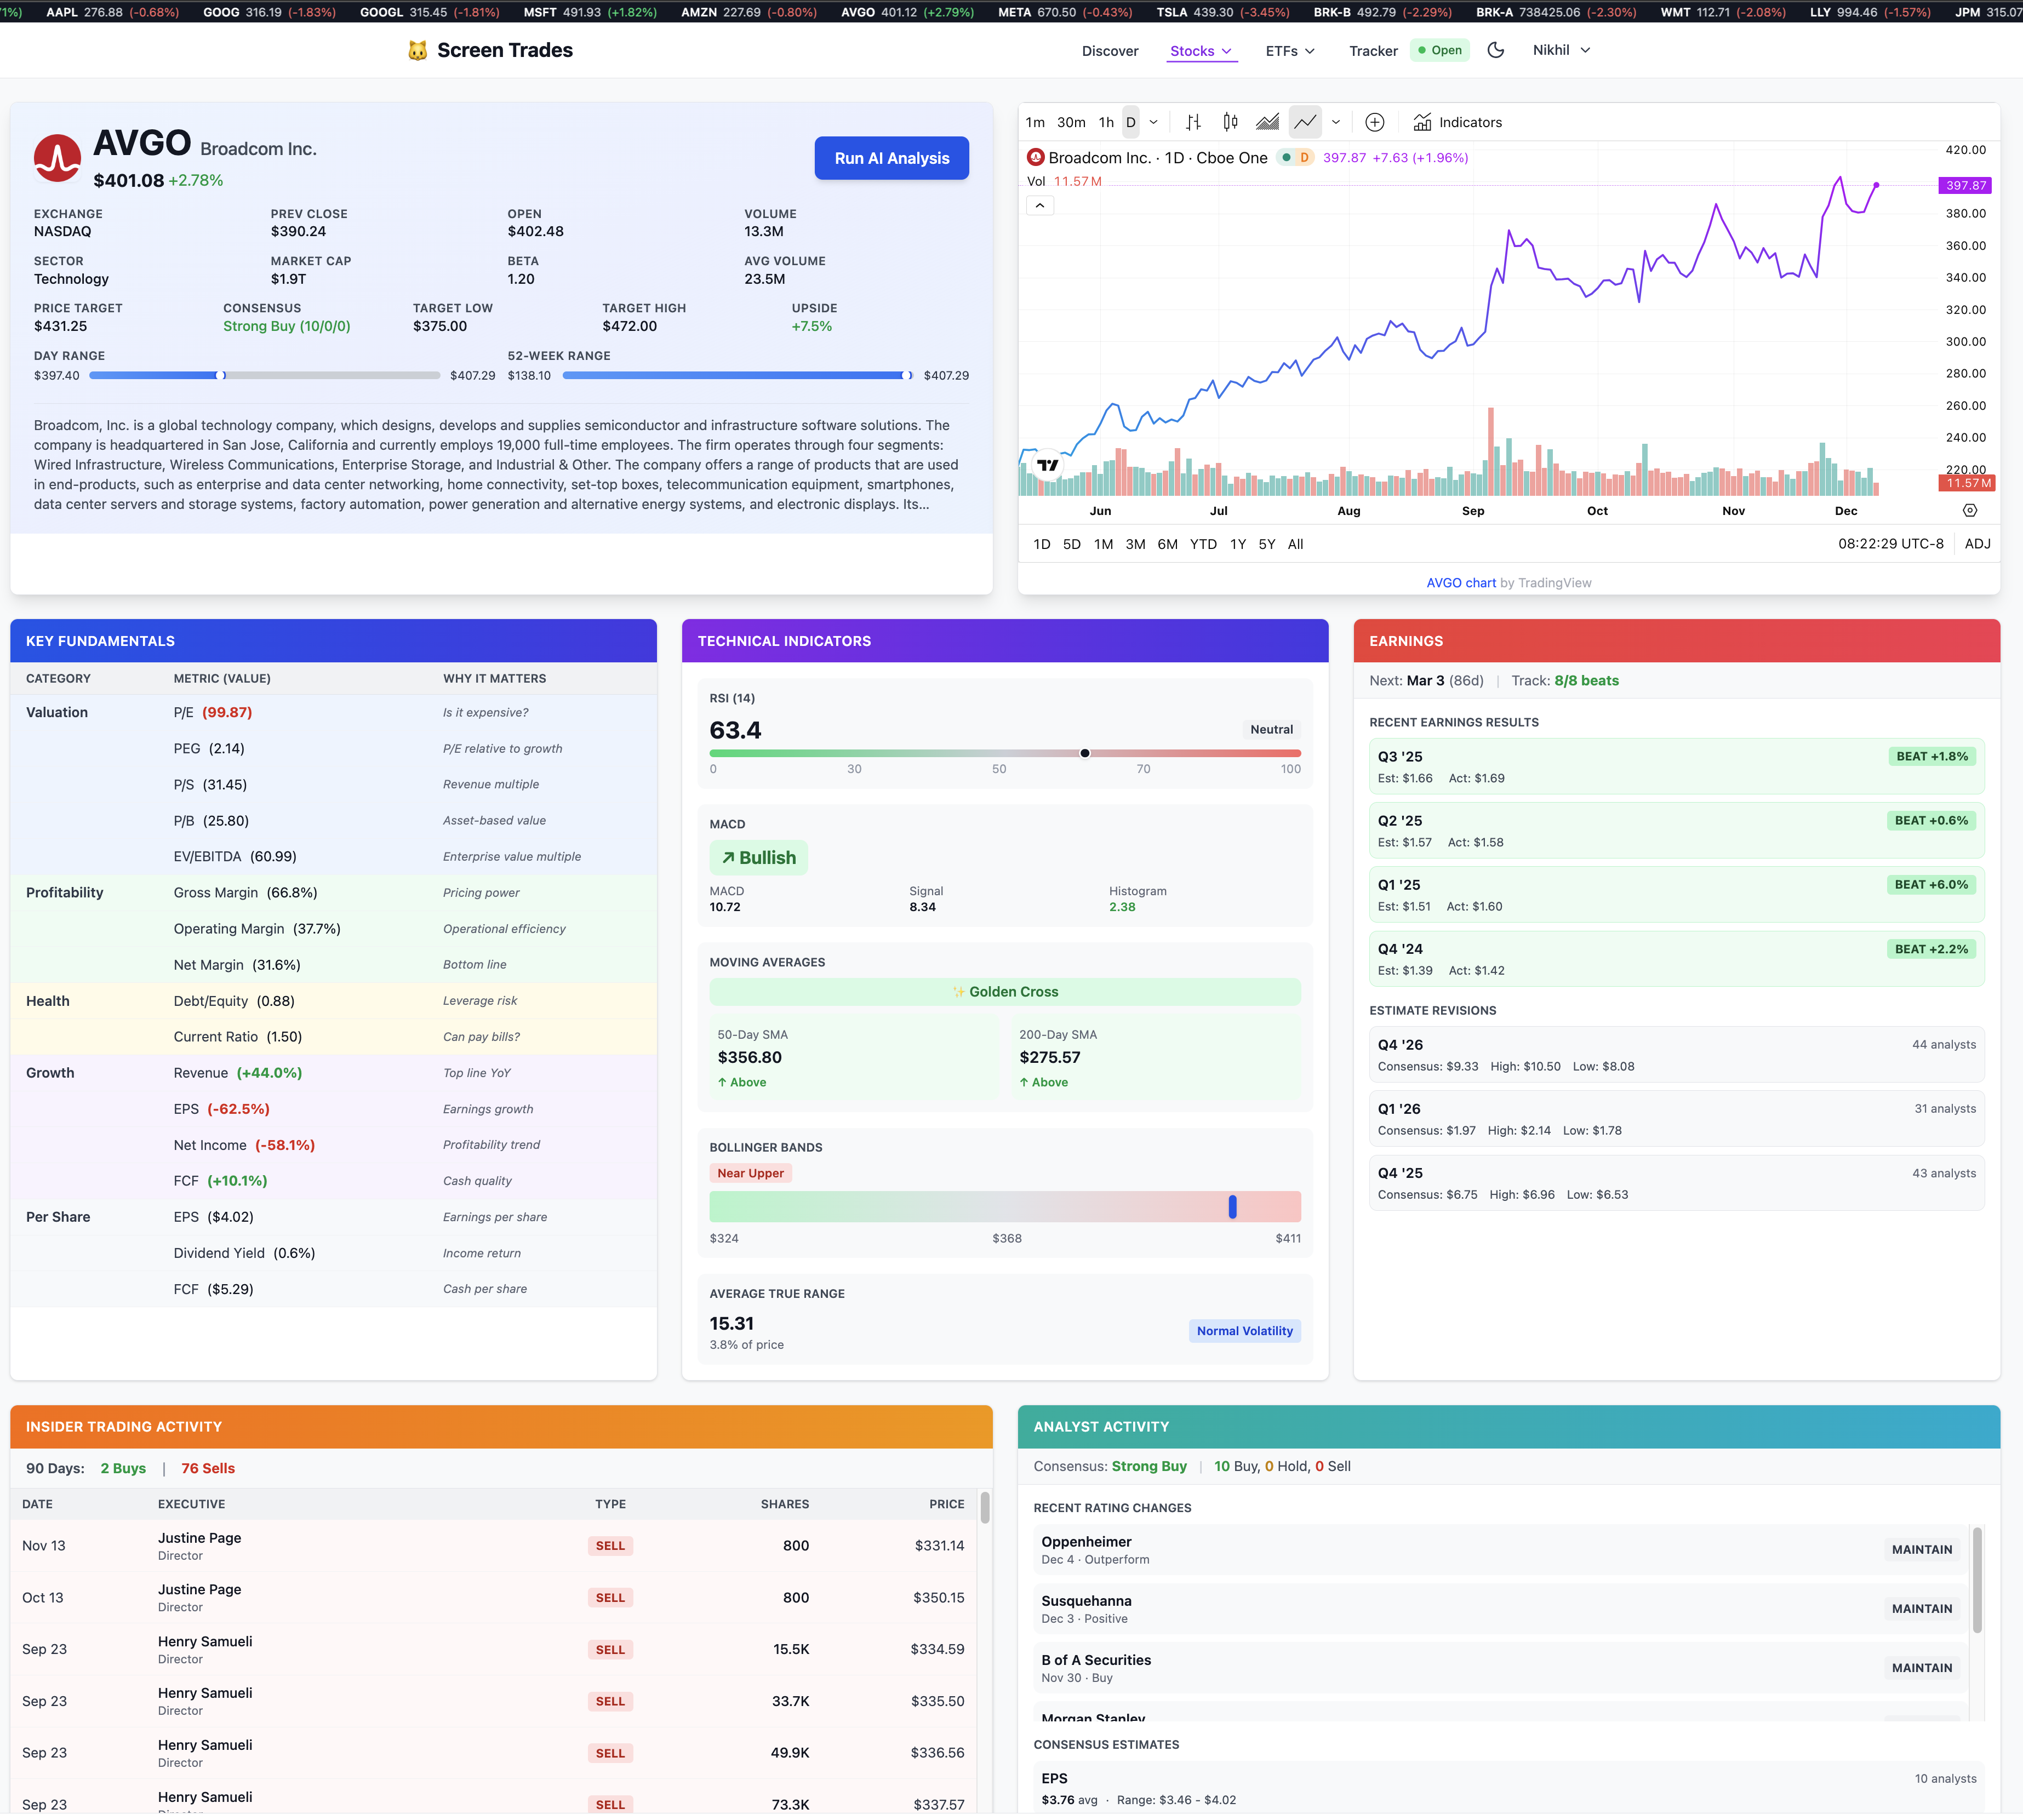Set chart range to 6M

(1168, 544)
